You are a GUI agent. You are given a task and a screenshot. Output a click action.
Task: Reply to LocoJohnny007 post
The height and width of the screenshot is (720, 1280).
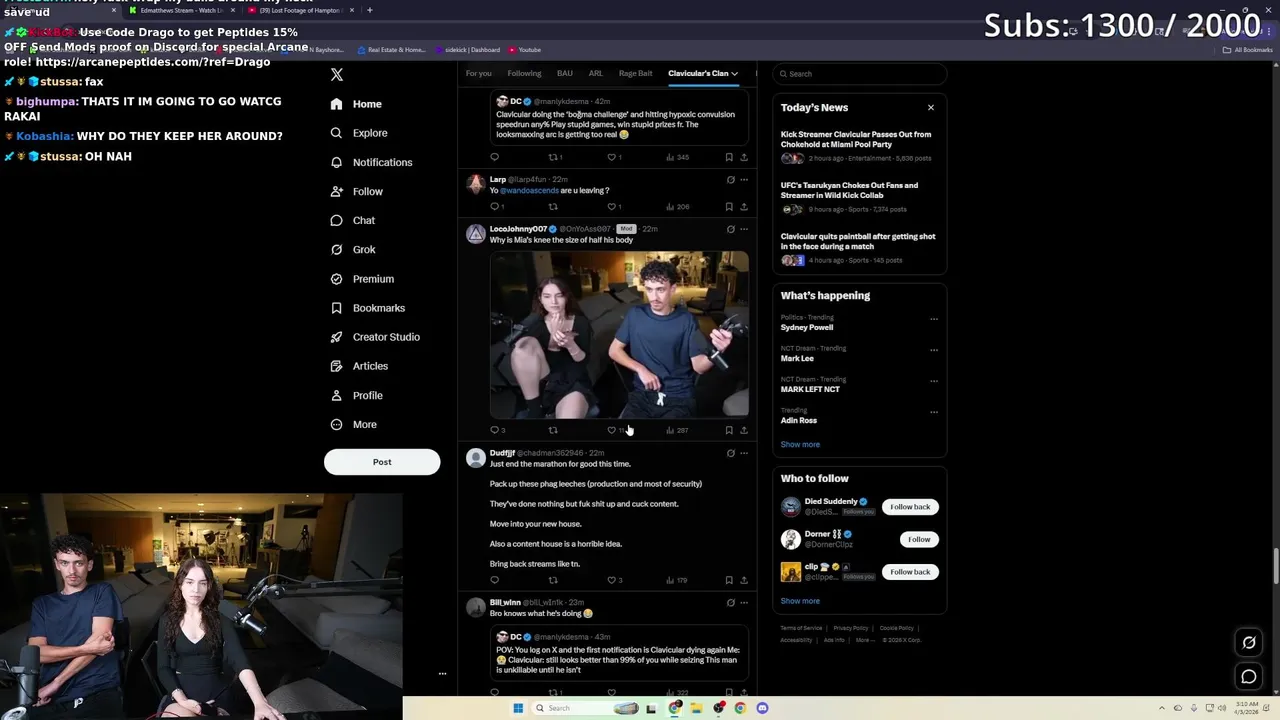(494, 430)
